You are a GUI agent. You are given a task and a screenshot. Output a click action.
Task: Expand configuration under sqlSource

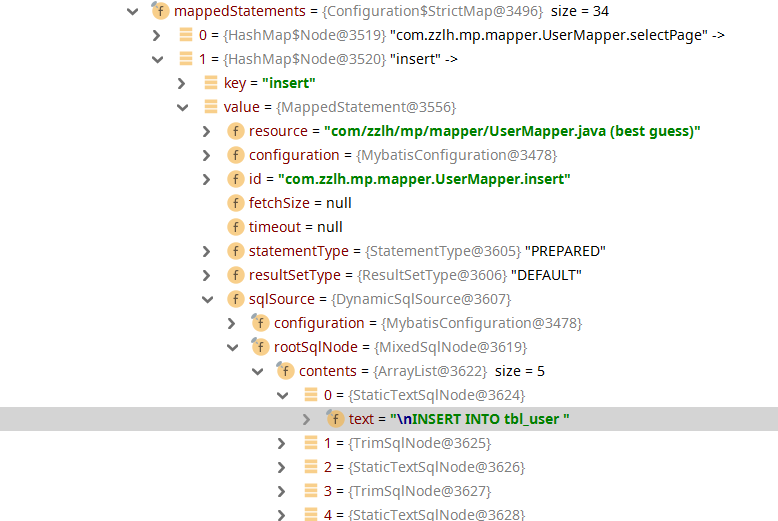pos(232,324)
